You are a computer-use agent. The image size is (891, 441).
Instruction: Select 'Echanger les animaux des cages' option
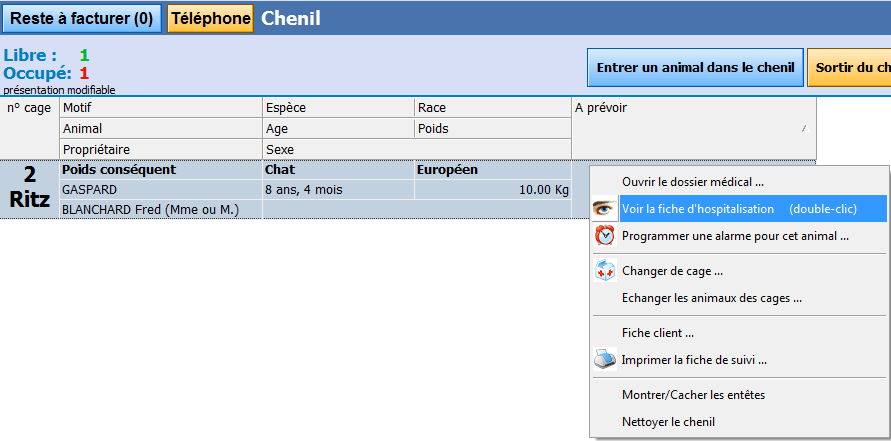[711, 298]
